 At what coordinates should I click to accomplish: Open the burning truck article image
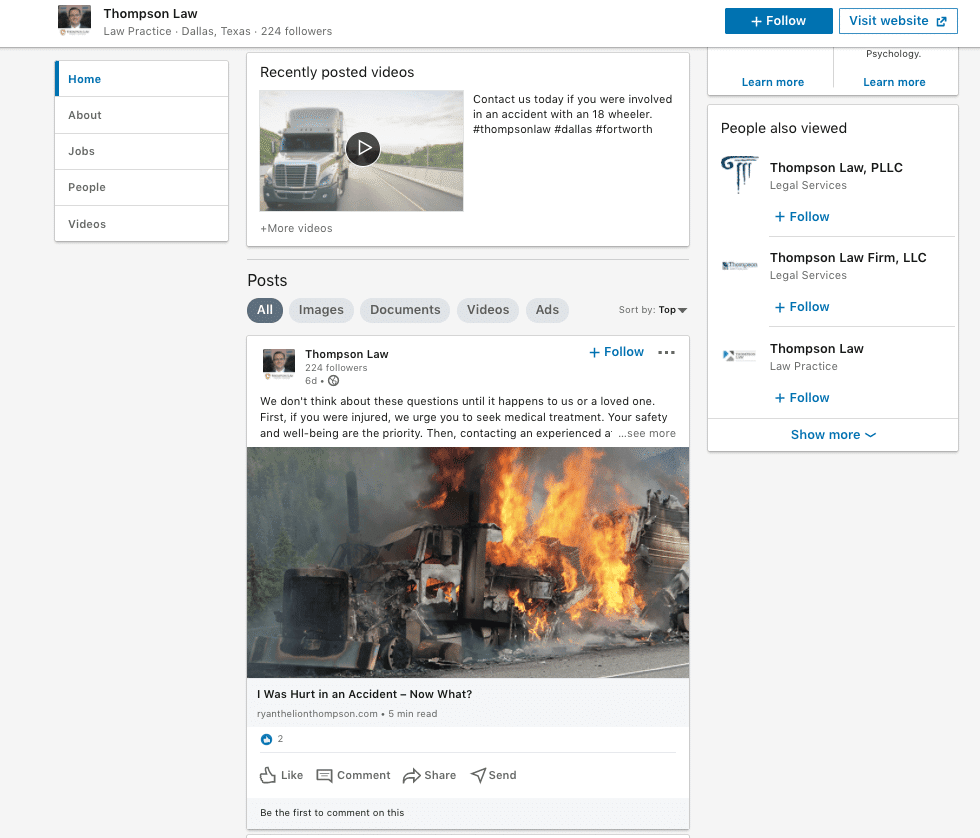click(x=468, y=562)
